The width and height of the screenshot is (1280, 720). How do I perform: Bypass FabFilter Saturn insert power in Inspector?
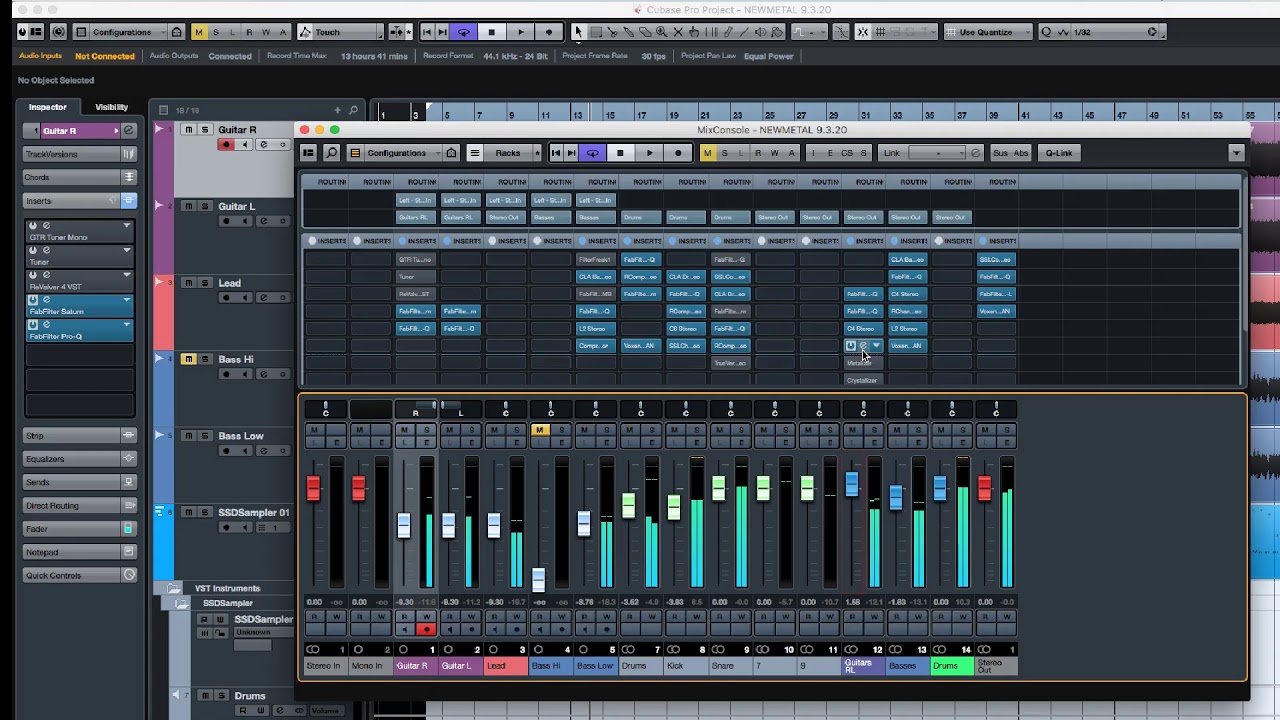tap(33, 300)
